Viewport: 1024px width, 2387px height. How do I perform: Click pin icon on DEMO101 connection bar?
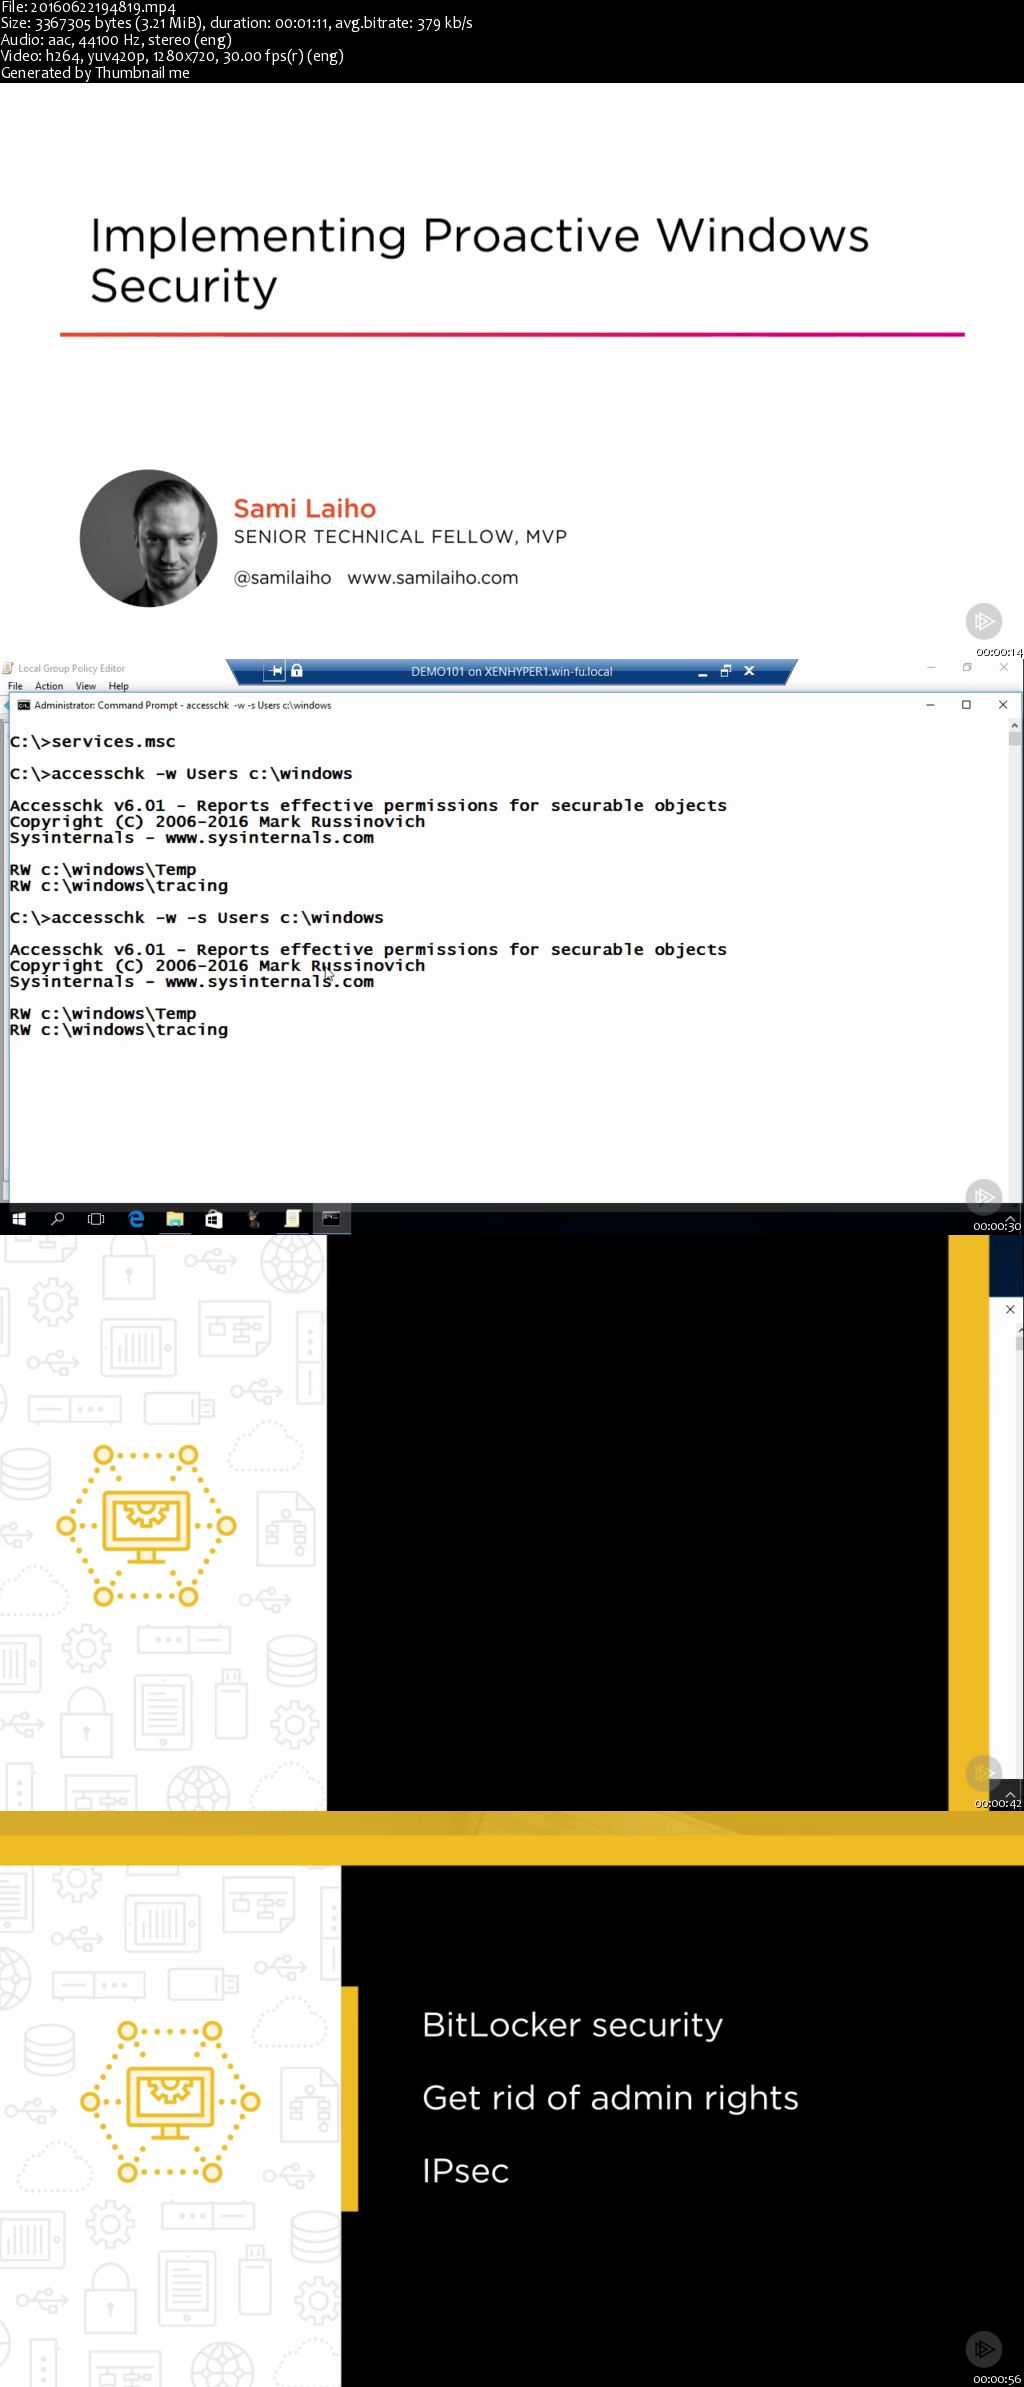click(x=276, y=671)
